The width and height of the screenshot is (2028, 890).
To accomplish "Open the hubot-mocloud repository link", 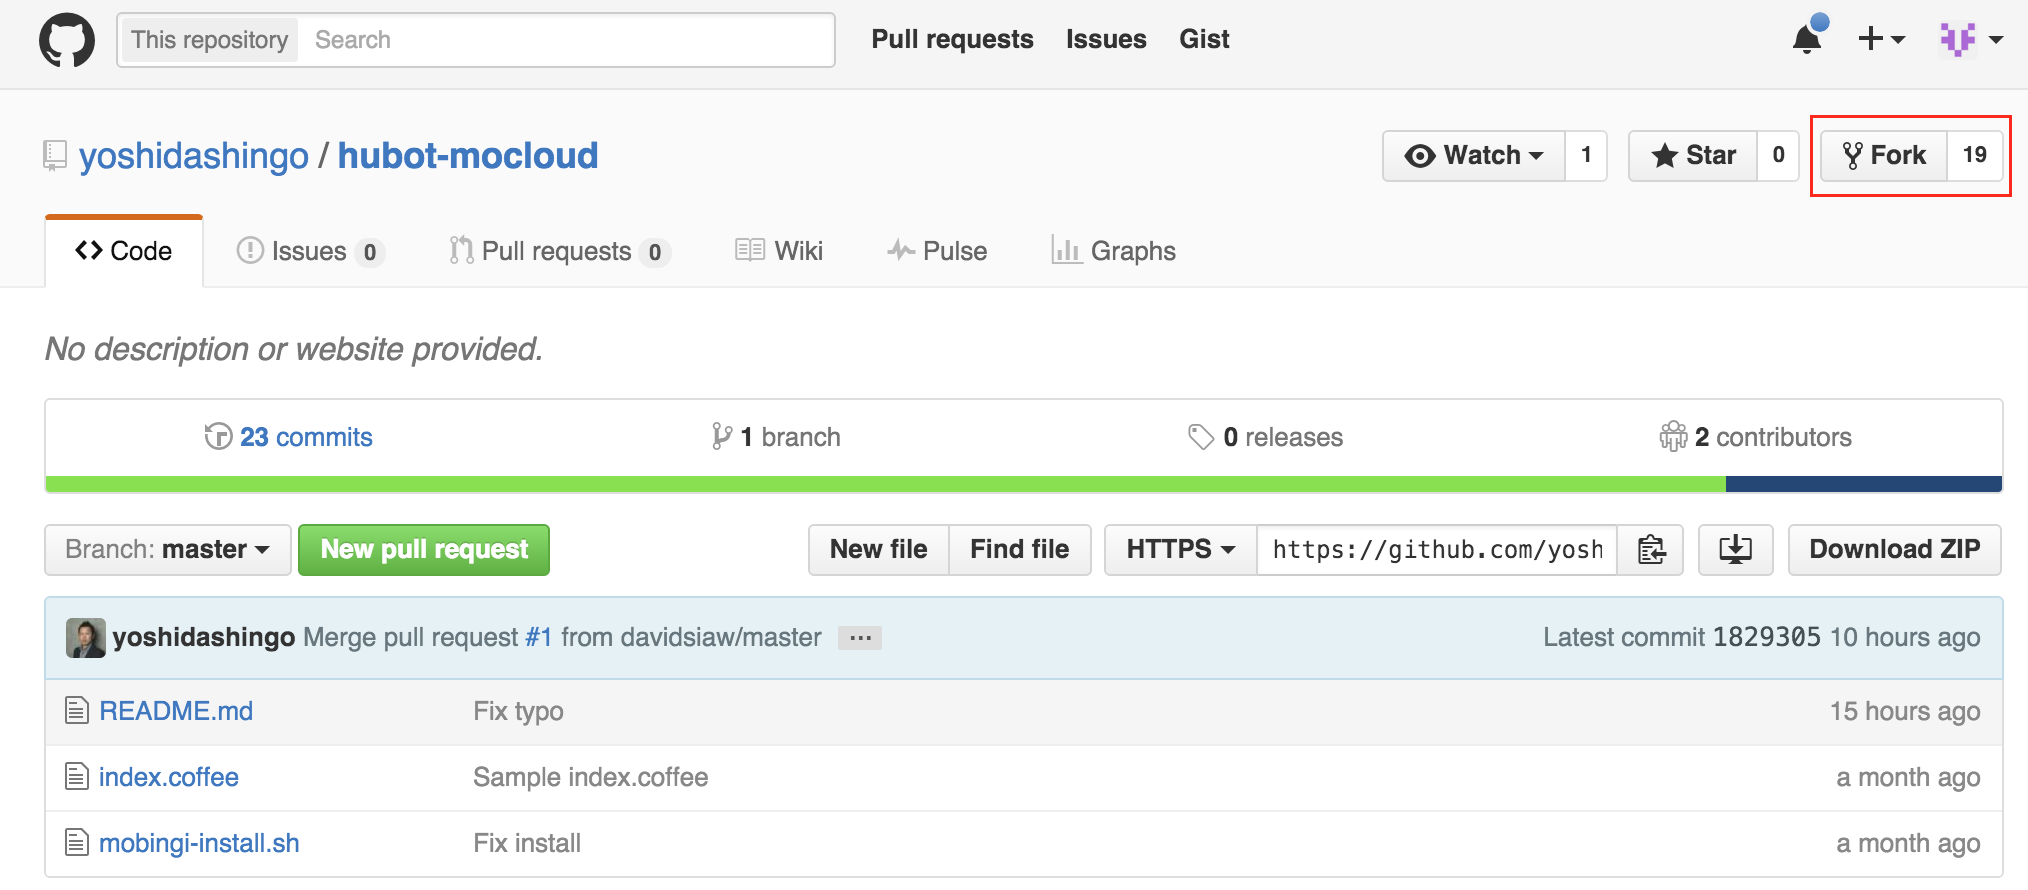I will pyautogui.click(x=468, y=156).
